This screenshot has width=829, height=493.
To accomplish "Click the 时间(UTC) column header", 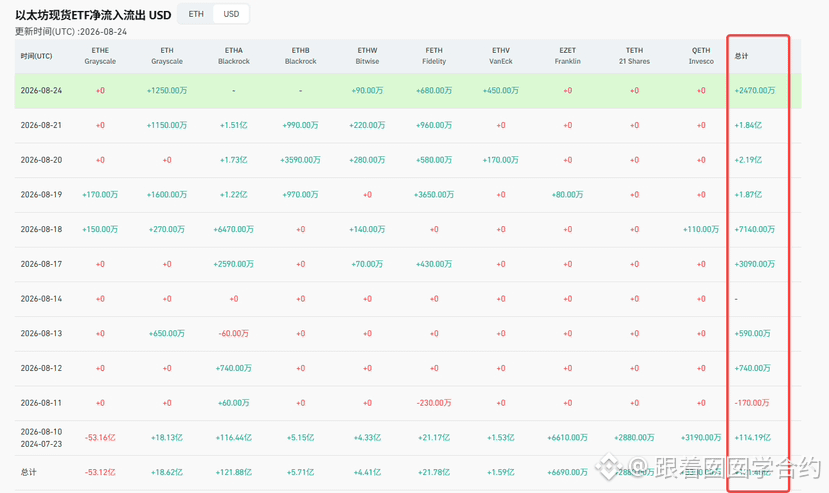I will pyautogui.click(x=36, y=56).
